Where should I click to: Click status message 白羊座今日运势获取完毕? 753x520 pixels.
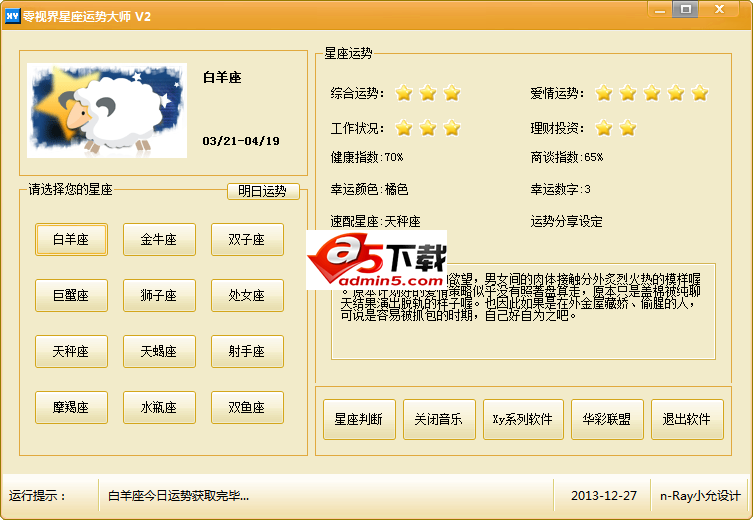pos(178,496)
